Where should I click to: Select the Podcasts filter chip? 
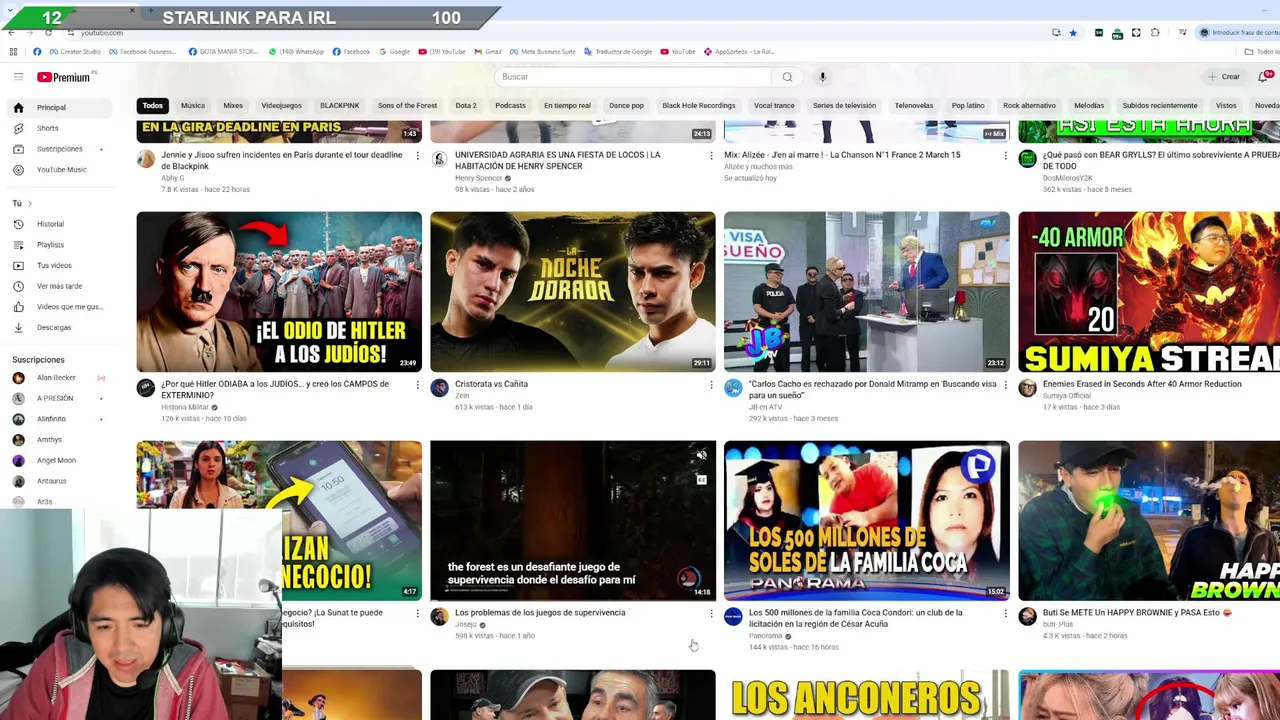(510, 105)
